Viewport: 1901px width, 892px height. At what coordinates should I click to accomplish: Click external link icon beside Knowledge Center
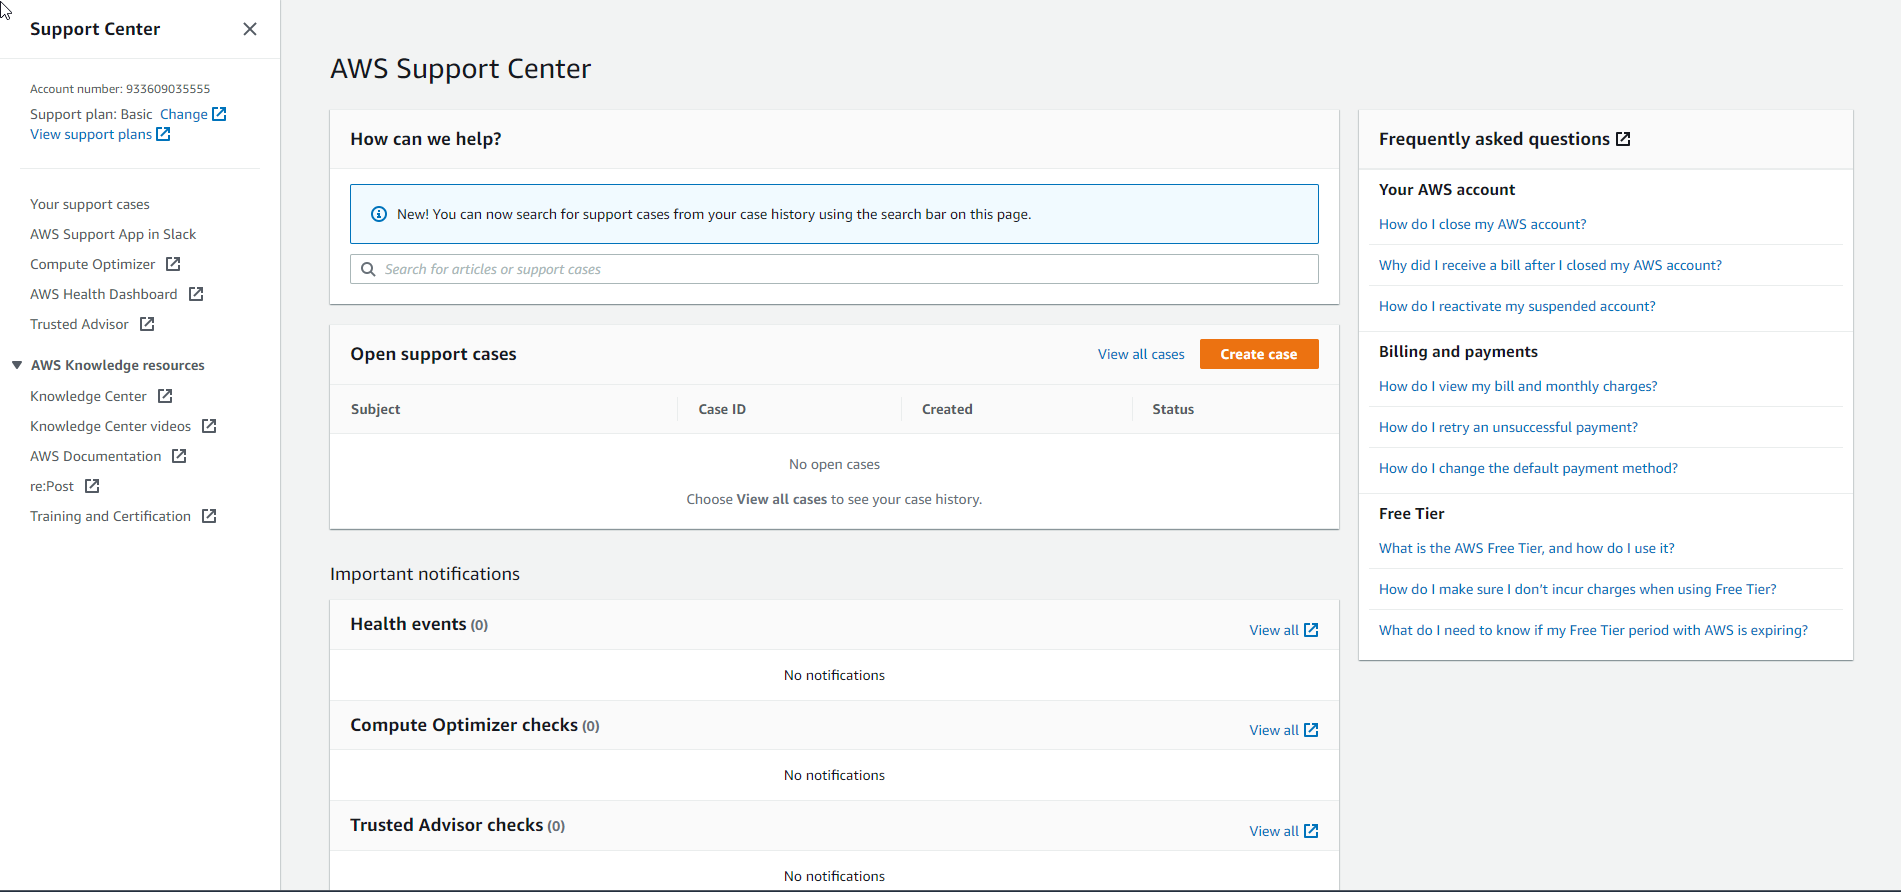click(x=165, y=396)
